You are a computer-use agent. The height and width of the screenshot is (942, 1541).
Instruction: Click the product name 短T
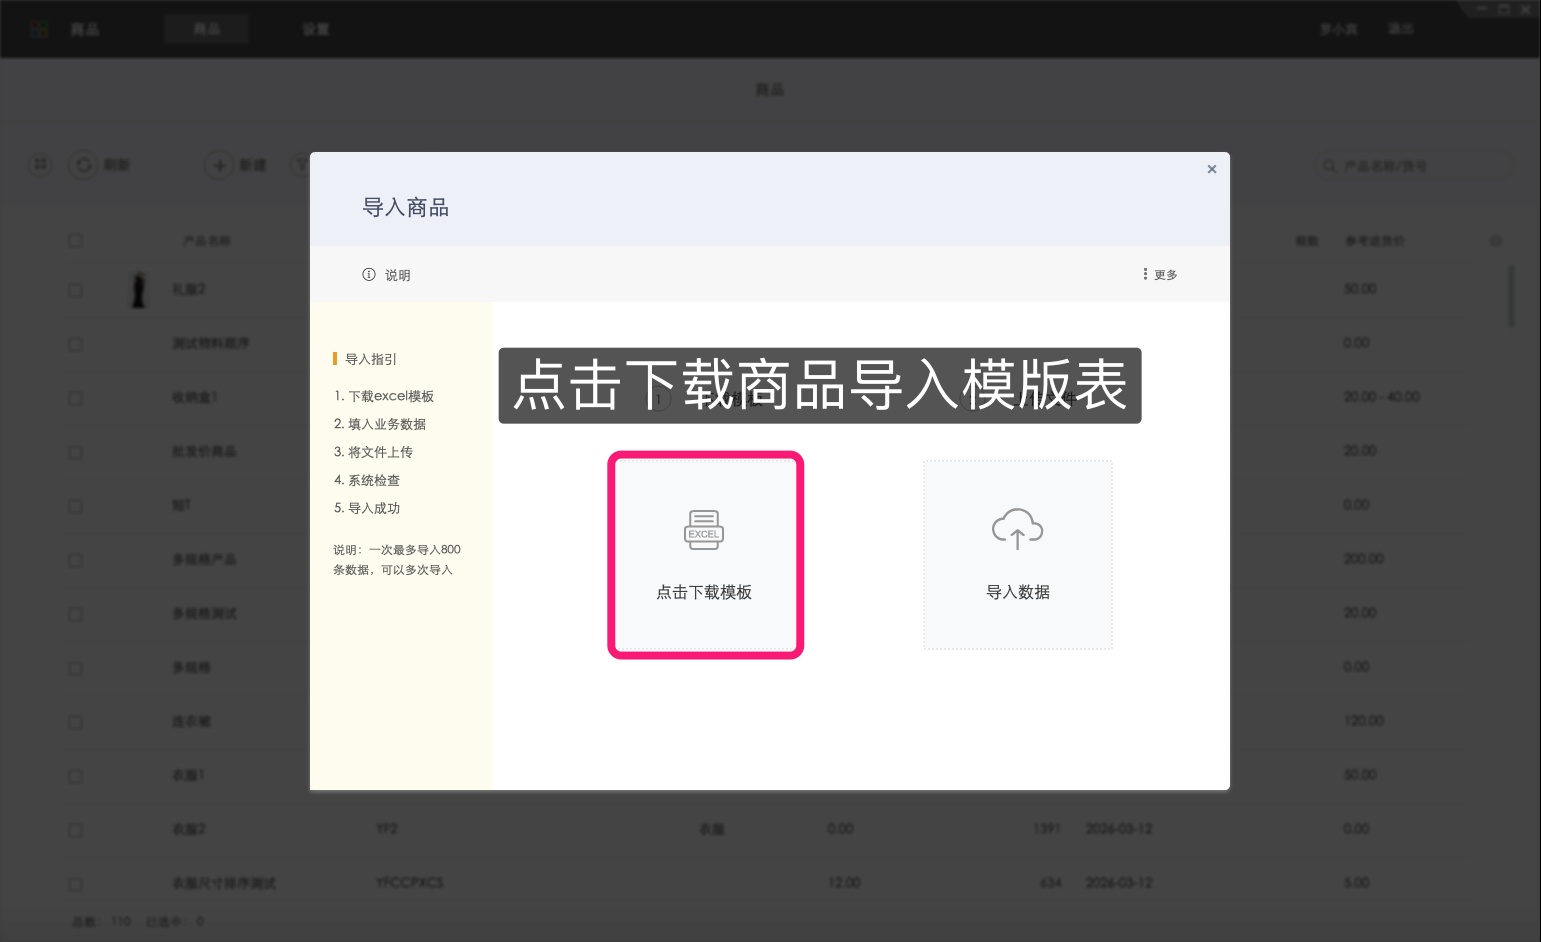181,506
